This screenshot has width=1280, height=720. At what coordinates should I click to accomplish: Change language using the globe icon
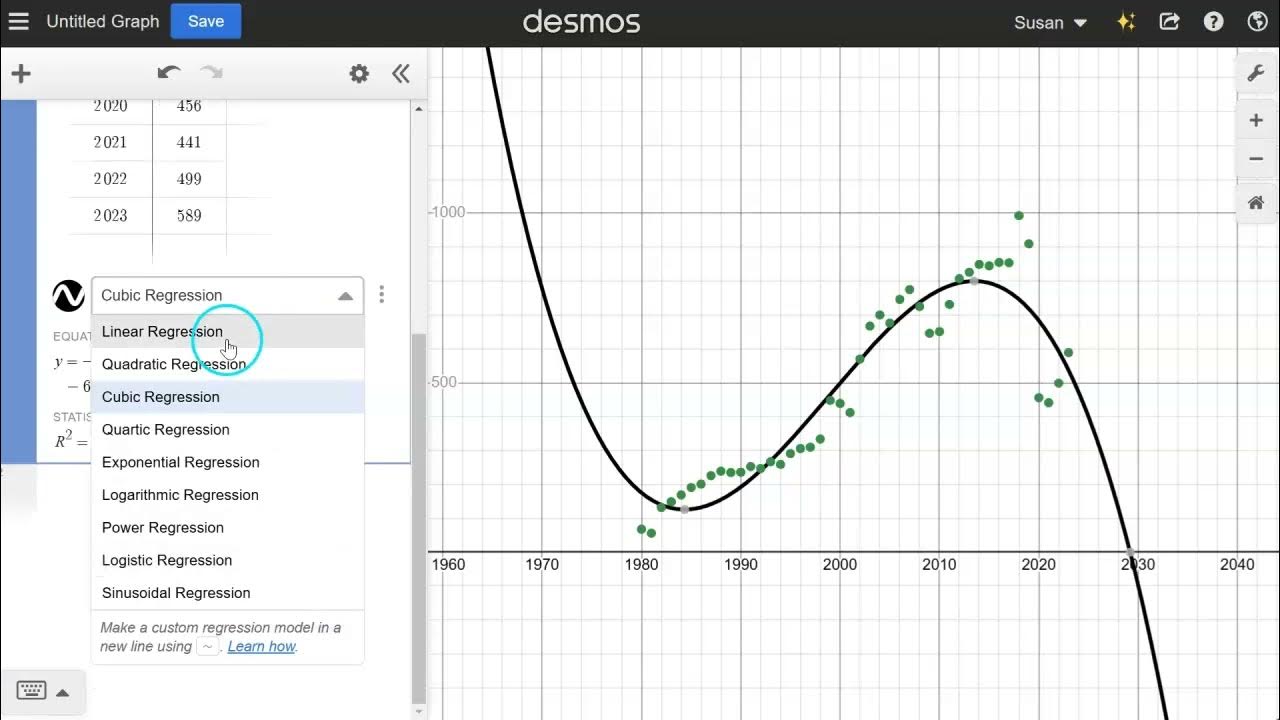1257,21
